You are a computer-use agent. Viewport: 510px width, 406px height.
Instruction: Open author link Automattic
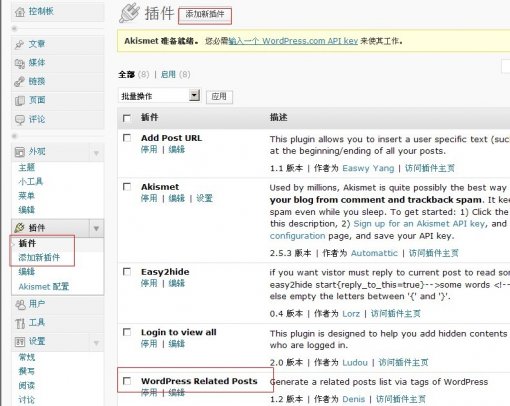[374, 253]
